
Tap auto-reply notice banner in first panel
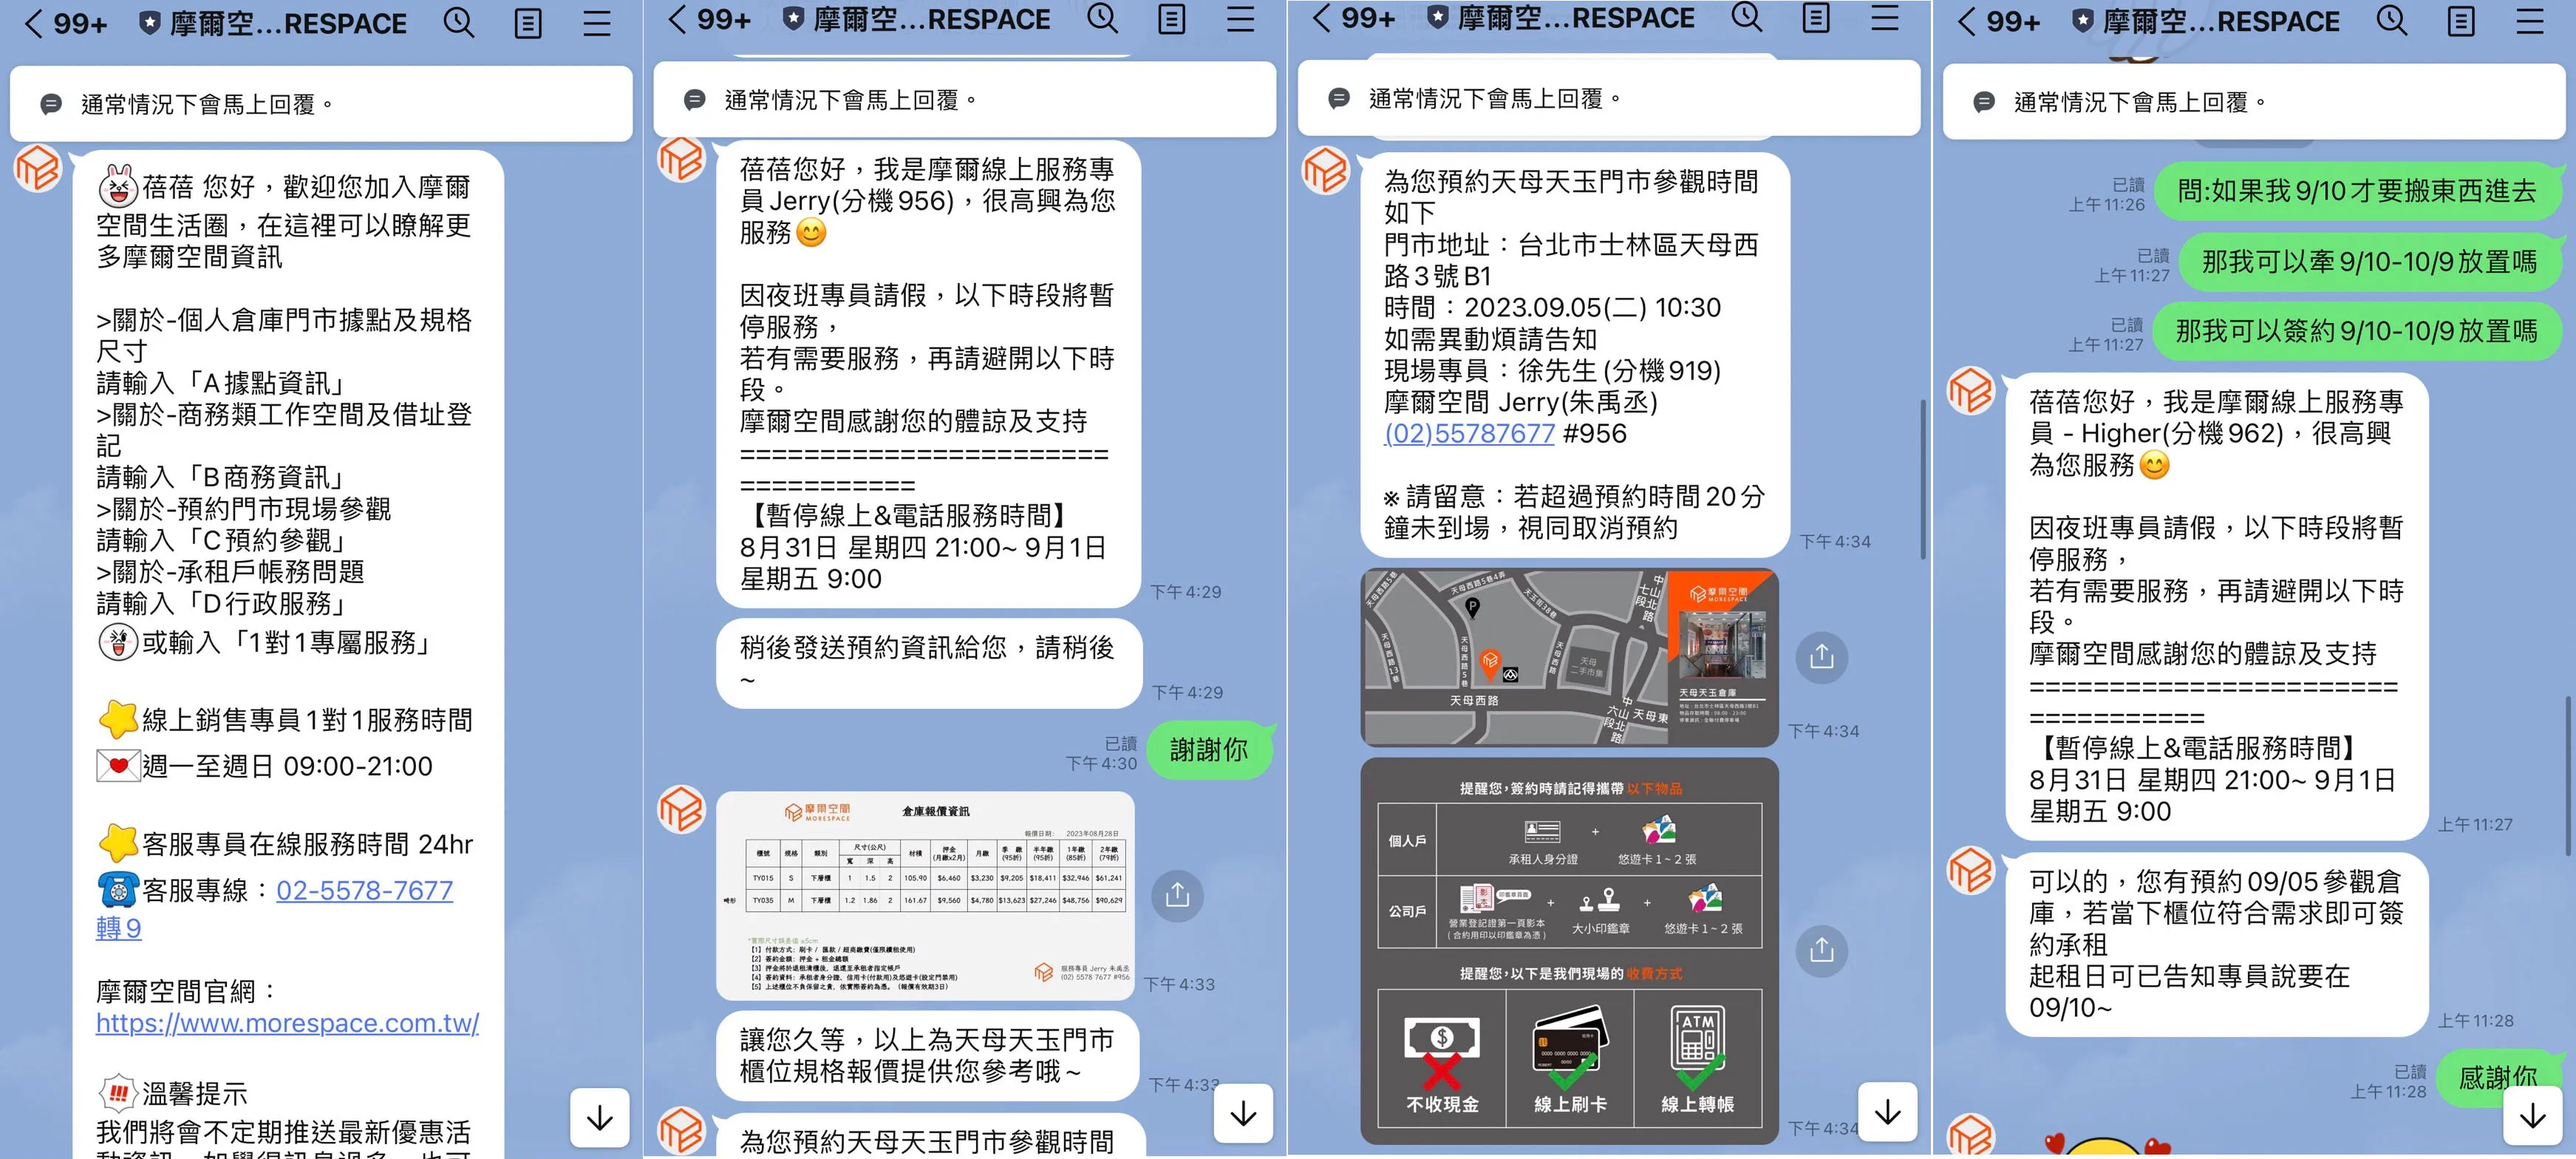pos(321,104)
